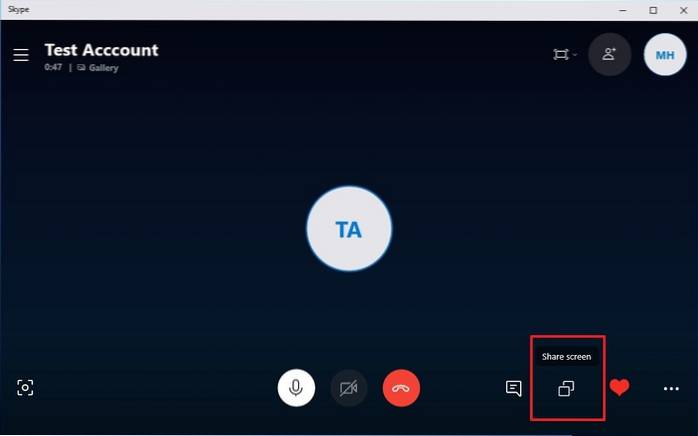Open the hamburger menu beside Test Acccount

21,55
